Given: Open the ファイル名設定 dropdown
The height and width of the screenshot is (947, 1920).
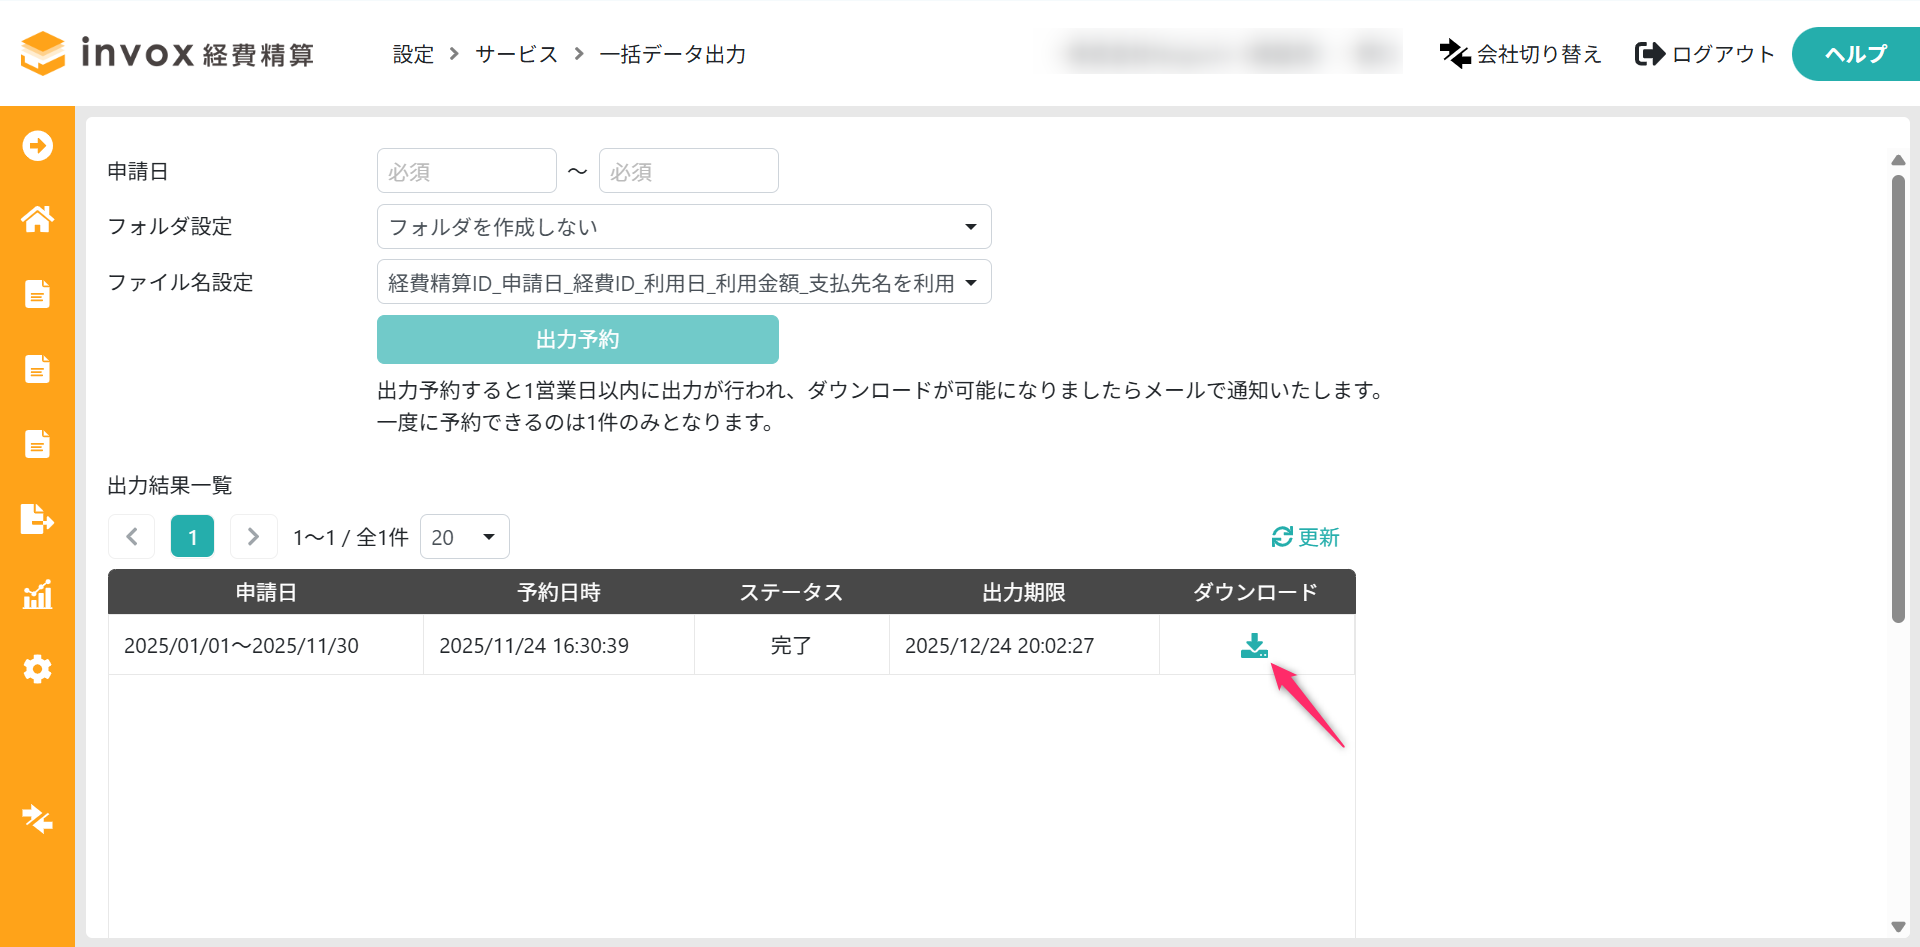Looking at the screenshot, I should (683, 283).
